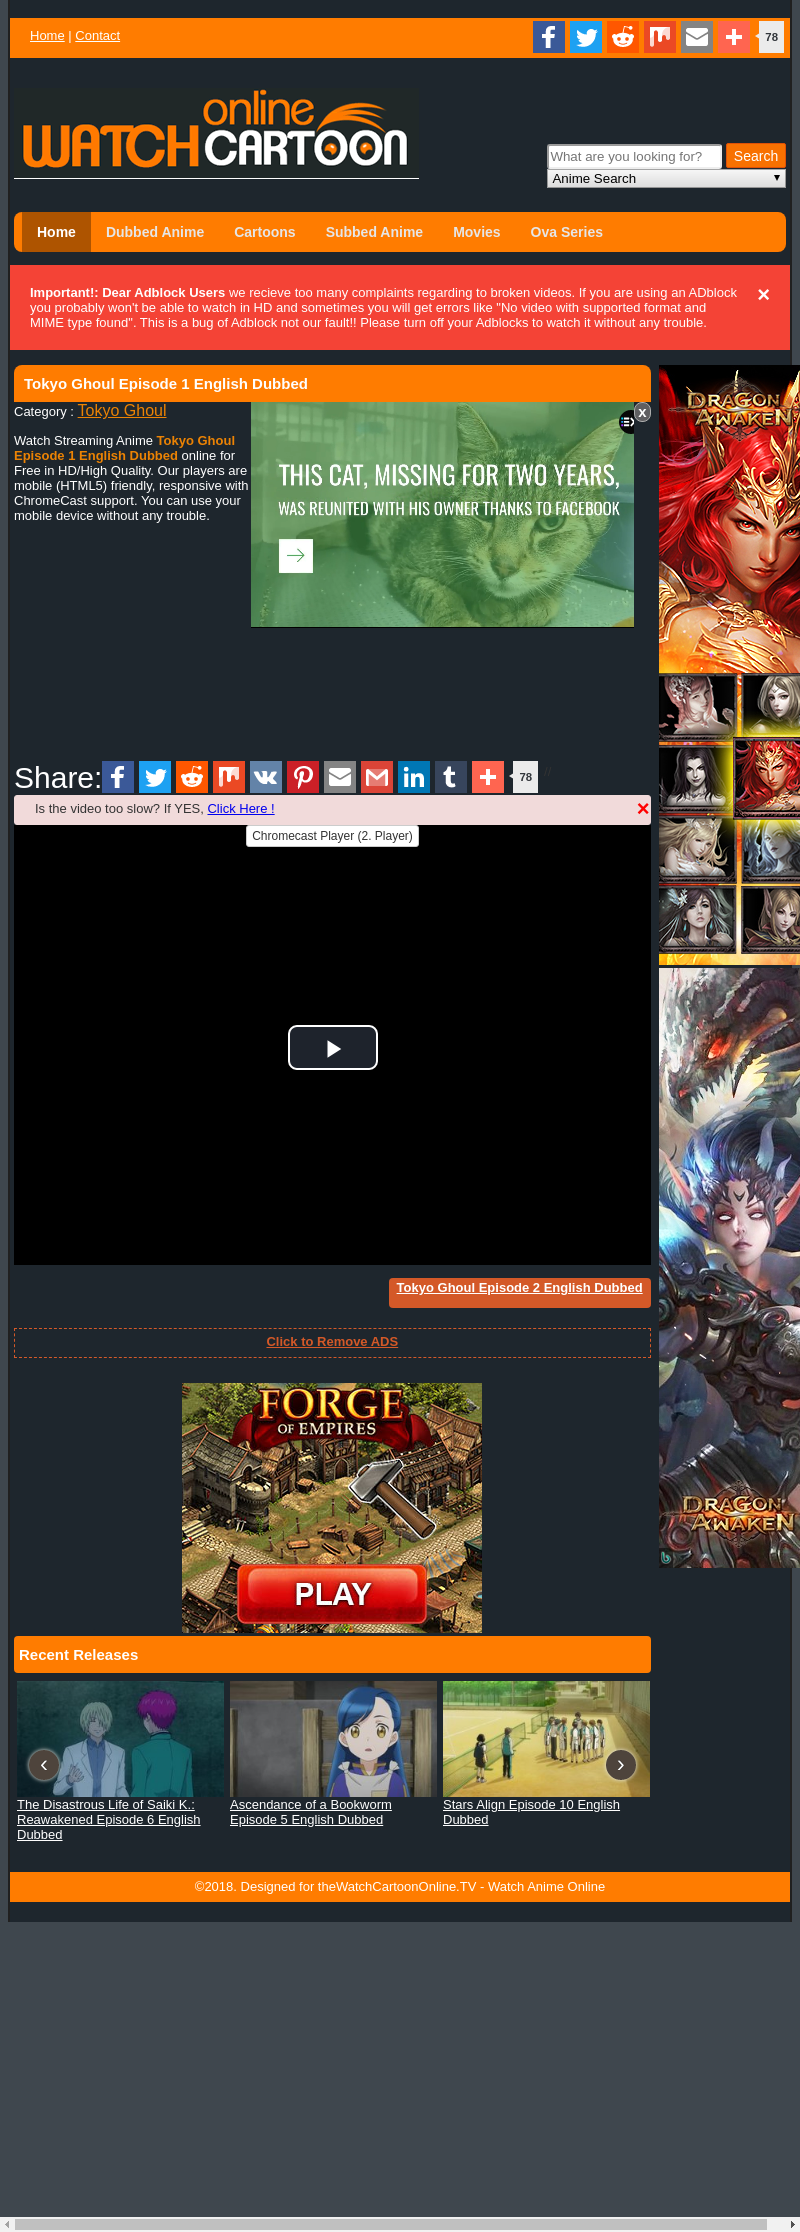
Task: Click the 'What are you looking for?' field
Action: click(x=634, y=157)
